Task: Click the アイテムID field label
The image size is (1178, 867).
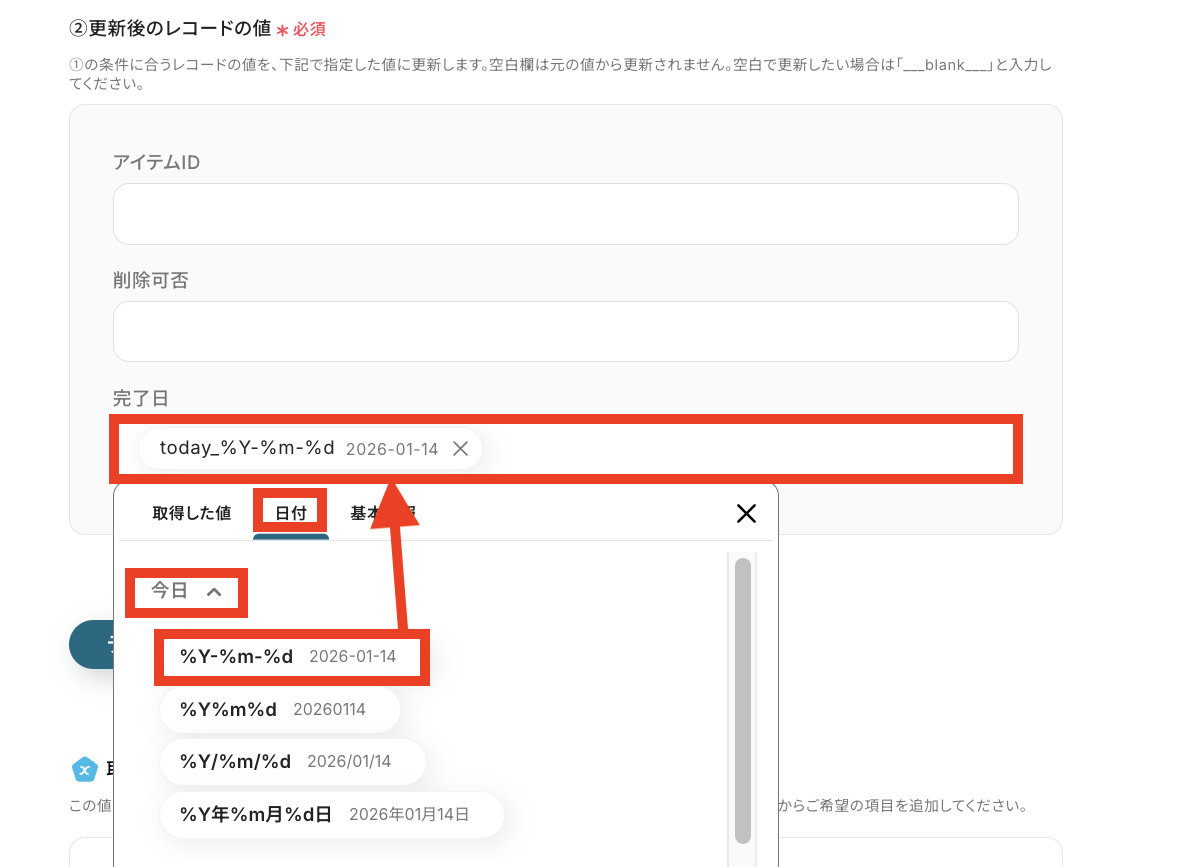Action: click(x=156, y=162)
